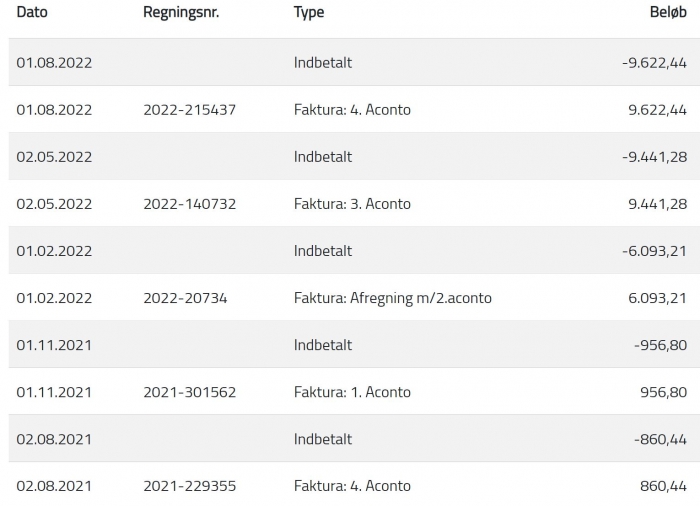The height and width of the screenshot is (506, 700).
Task: Open invoice number 2022-140732
Action: (189, 204)
